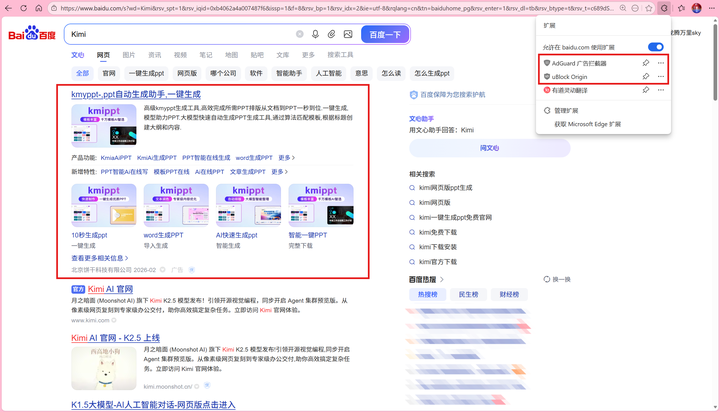Screen dimensions: 720x412
Task: Expand 更多 in the 新增特性 row
Action: point(280,172)
